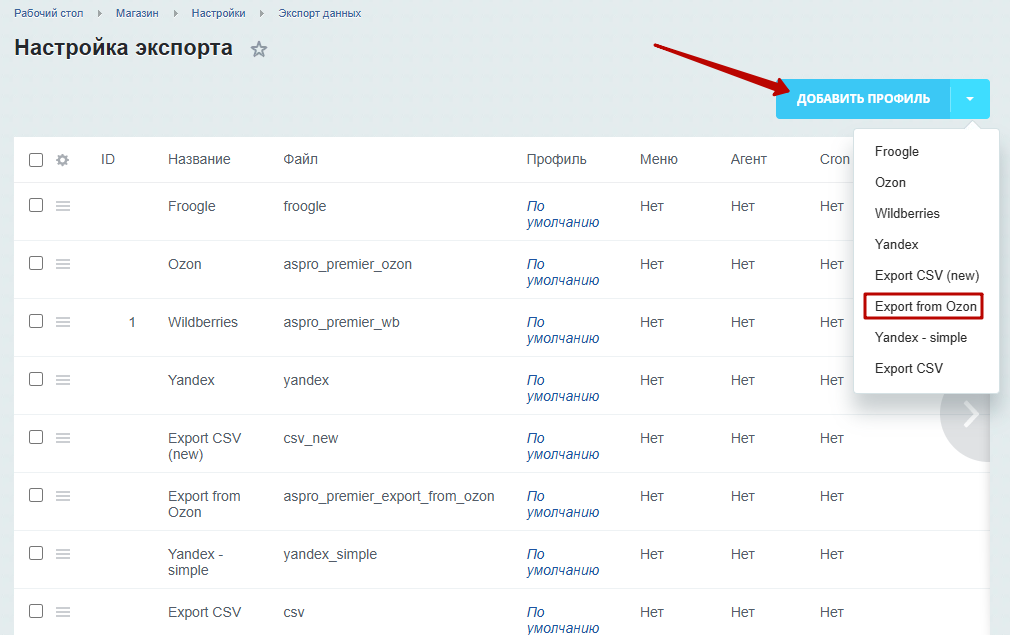
Task: Click the Export from Ozon name in the table
Action: (204, 504)
